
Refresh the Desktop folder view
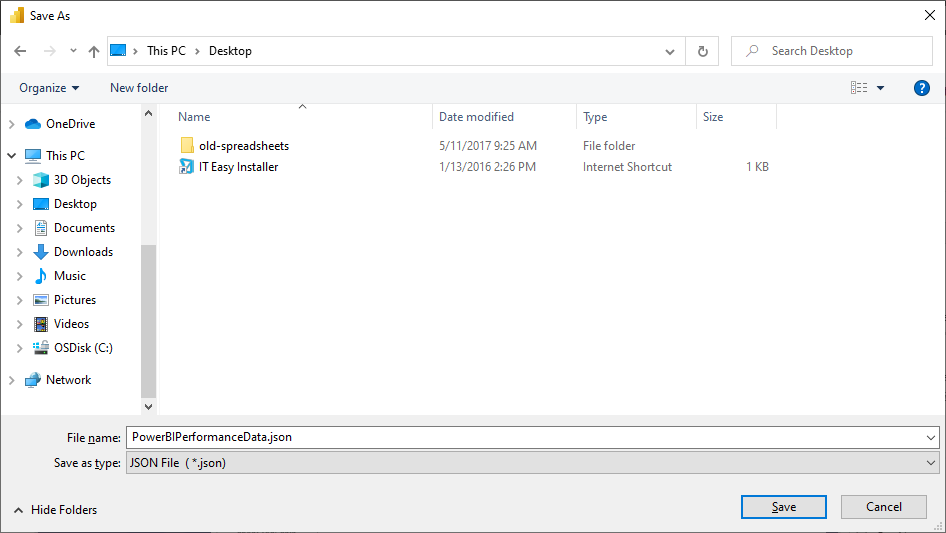(702, 51)
